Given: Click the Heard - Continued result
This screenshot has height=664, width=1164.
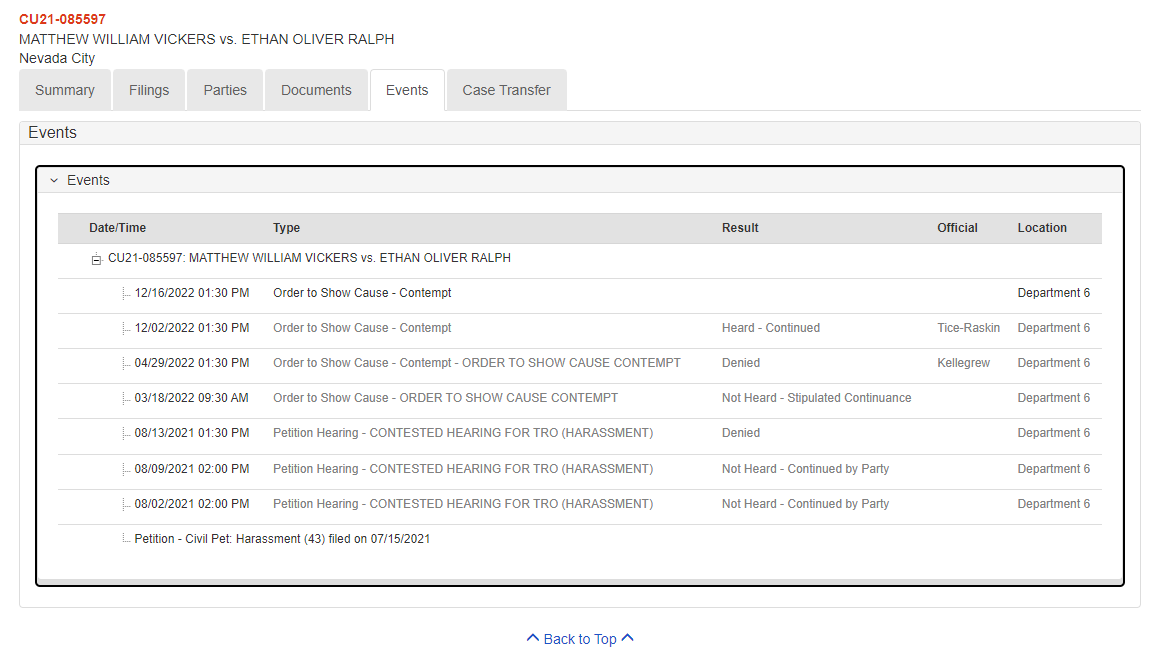Looking at the screenshot, I should 771,328.
